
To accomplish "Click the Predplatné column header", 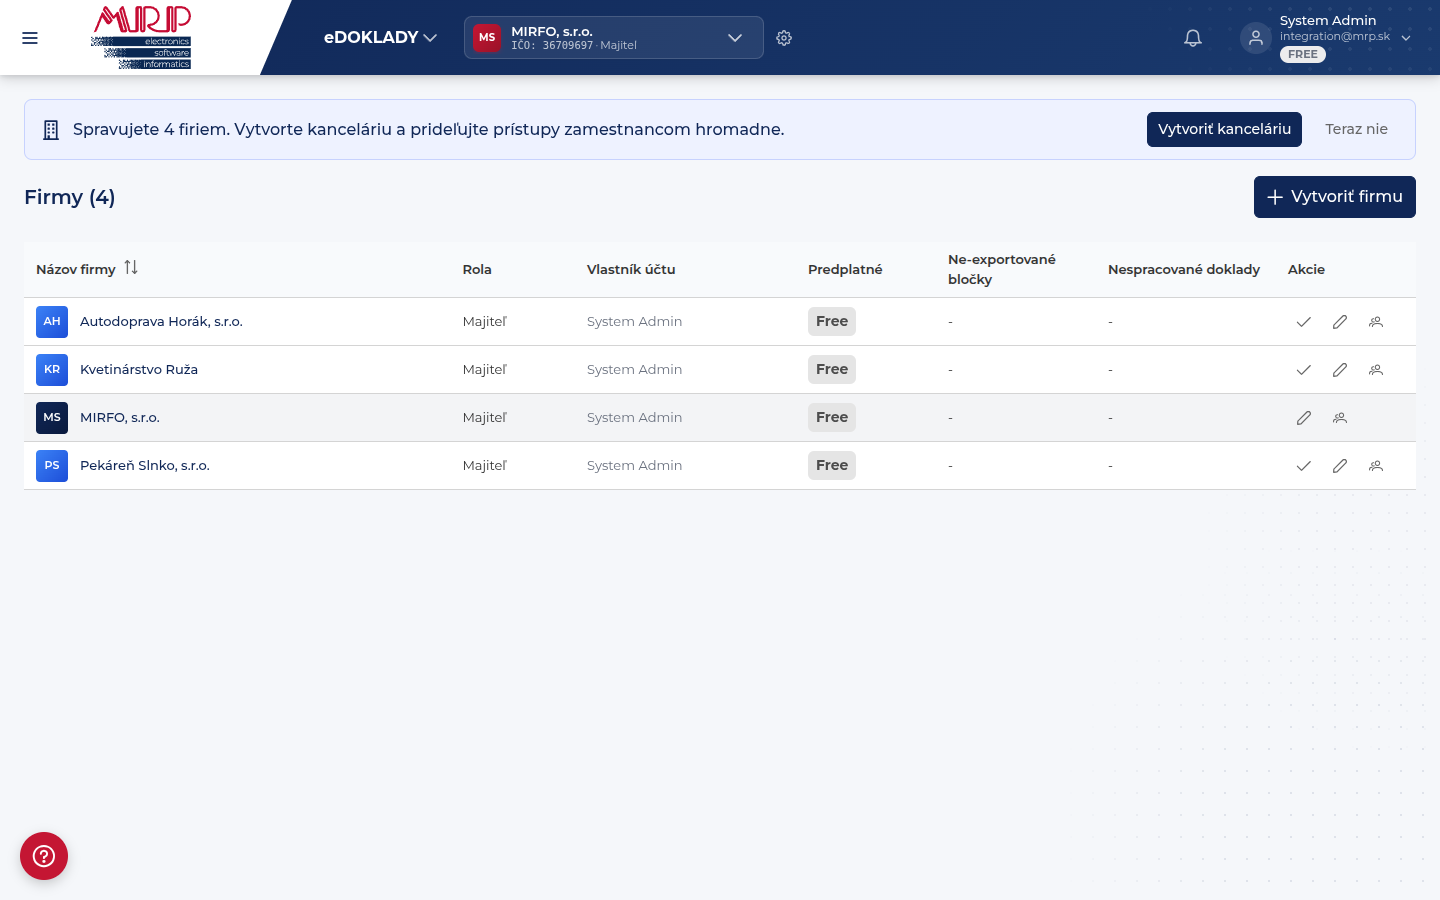I will tap(845, 269).
